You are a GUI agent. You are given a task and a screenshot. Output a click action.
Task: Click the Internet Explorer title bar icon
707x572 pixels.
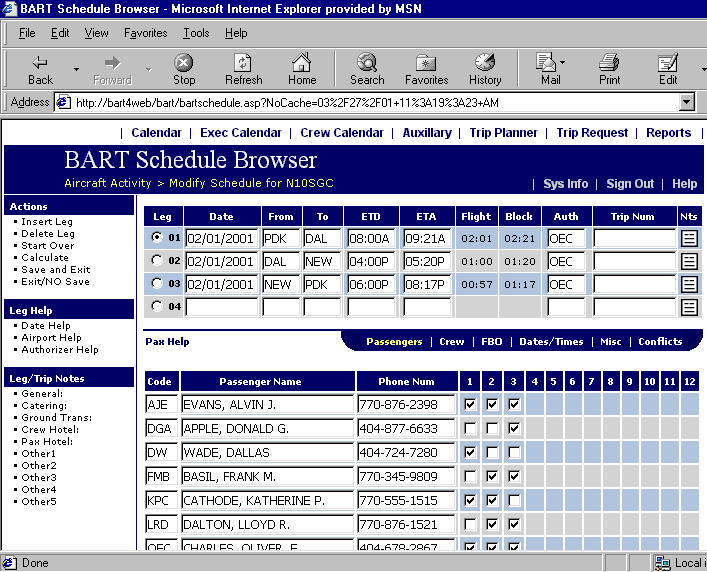(x=9, y=9)
